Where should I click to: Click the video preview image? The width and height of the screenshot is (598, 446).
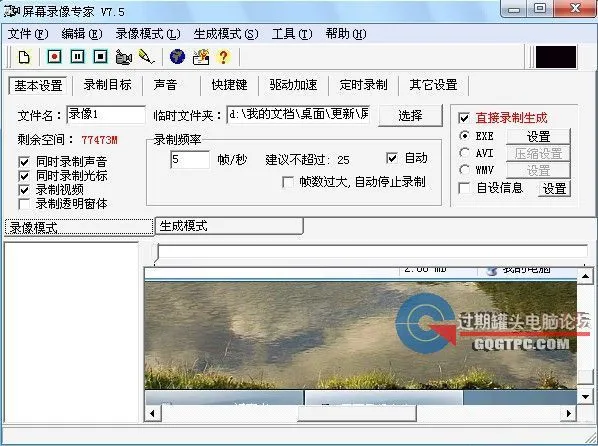(x=360, y=335)
